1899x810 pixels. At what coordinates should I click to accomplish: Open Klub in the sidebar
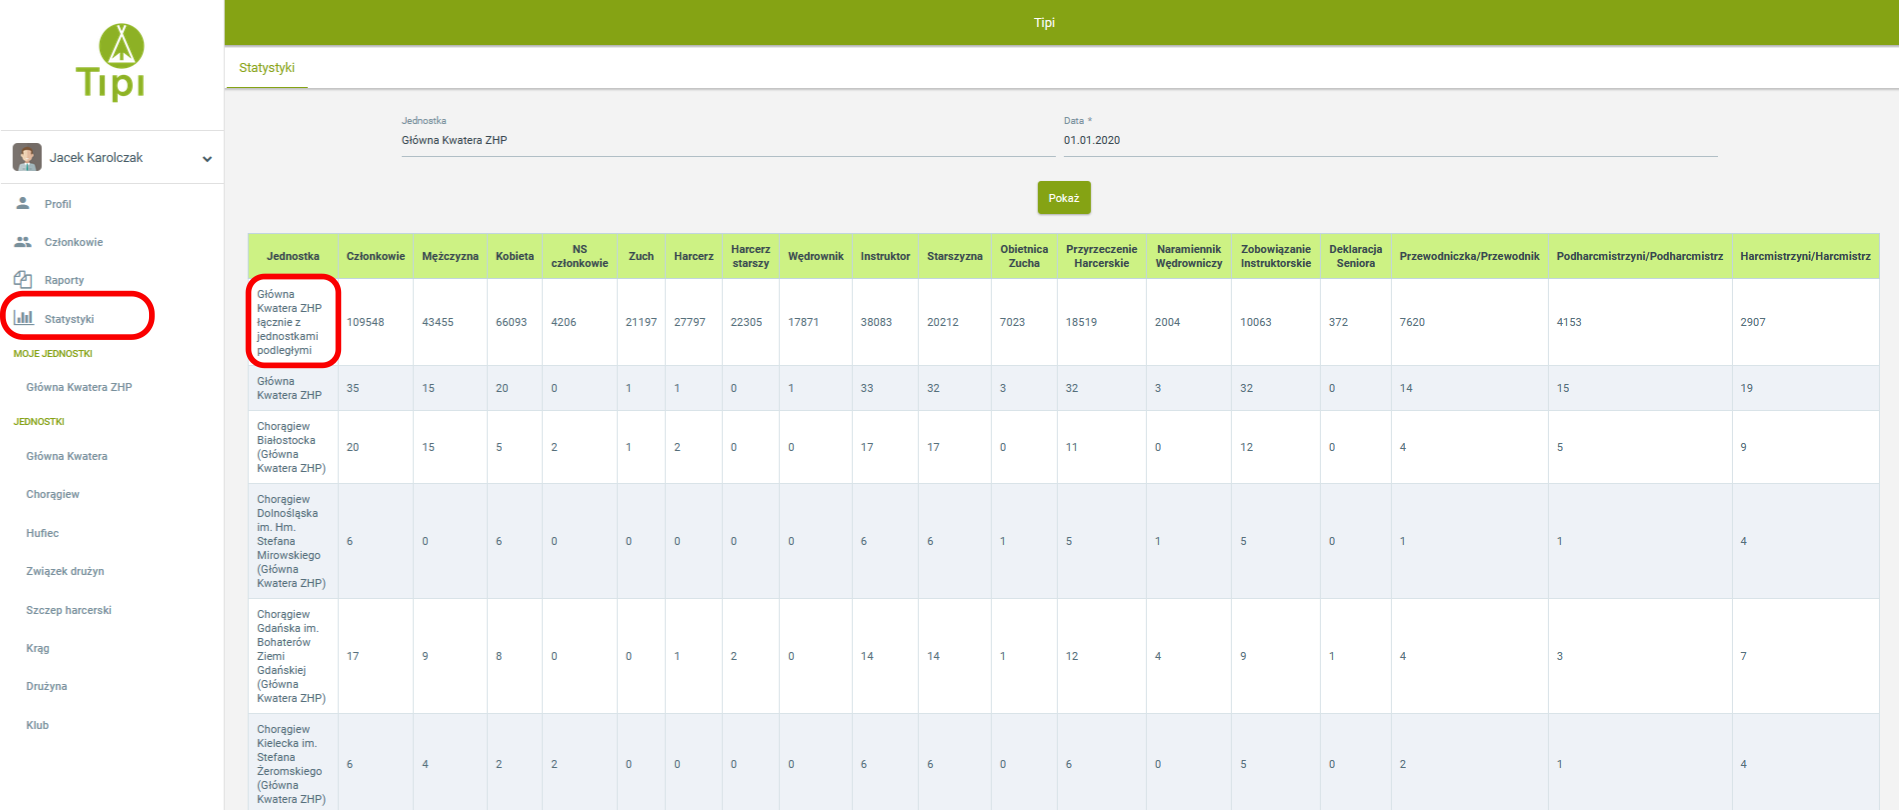click(x=38, y=725)
